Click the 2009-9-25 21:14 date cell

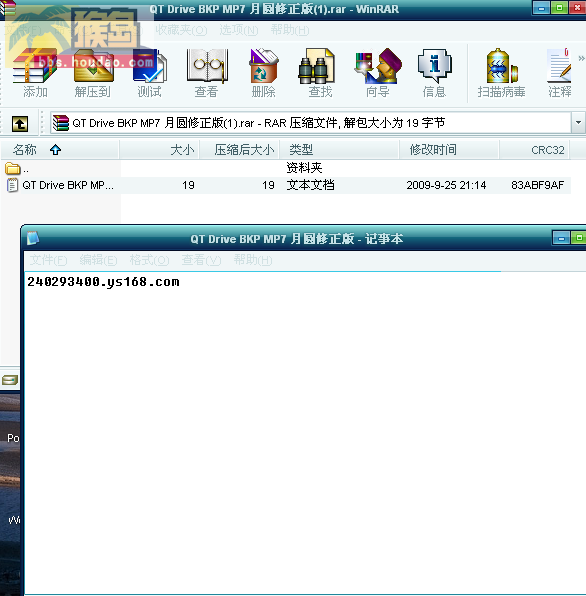[x=446, y=185]
